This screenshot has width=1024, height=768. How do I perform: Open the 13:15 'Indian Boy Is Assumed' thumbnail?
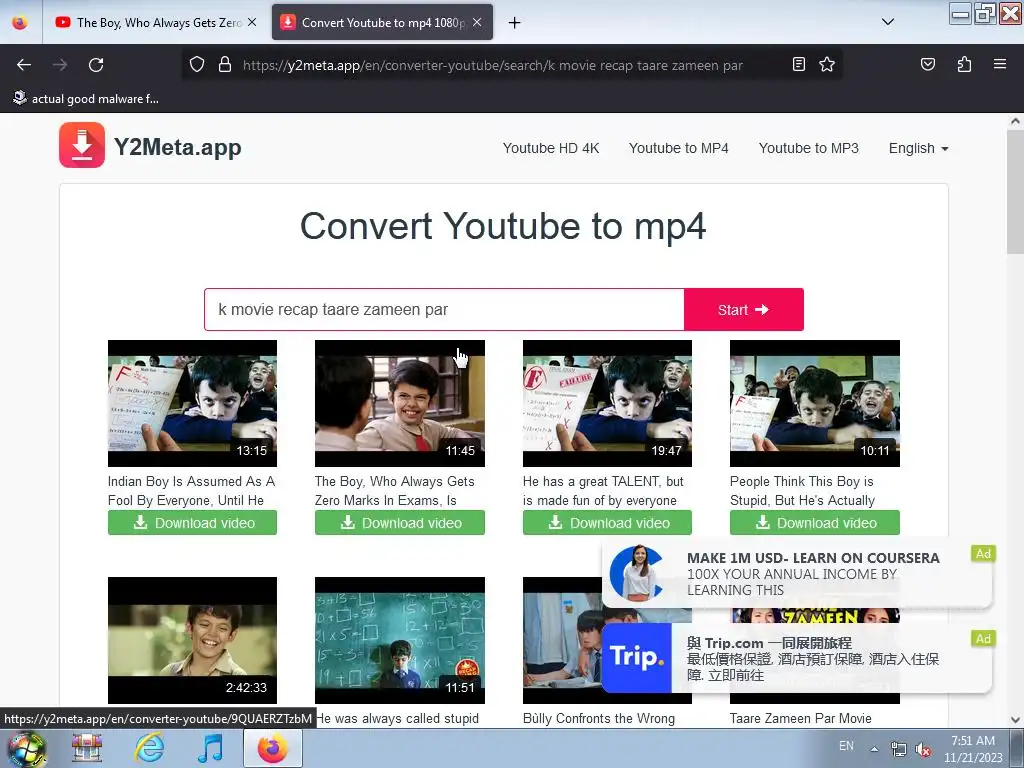coord(192,404)
